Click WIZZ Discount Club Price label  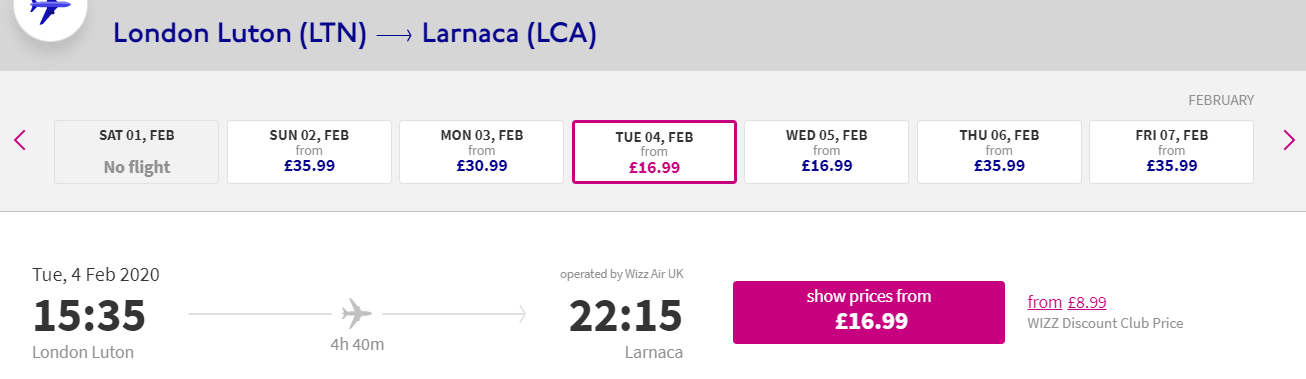(x=1105, y=323)
